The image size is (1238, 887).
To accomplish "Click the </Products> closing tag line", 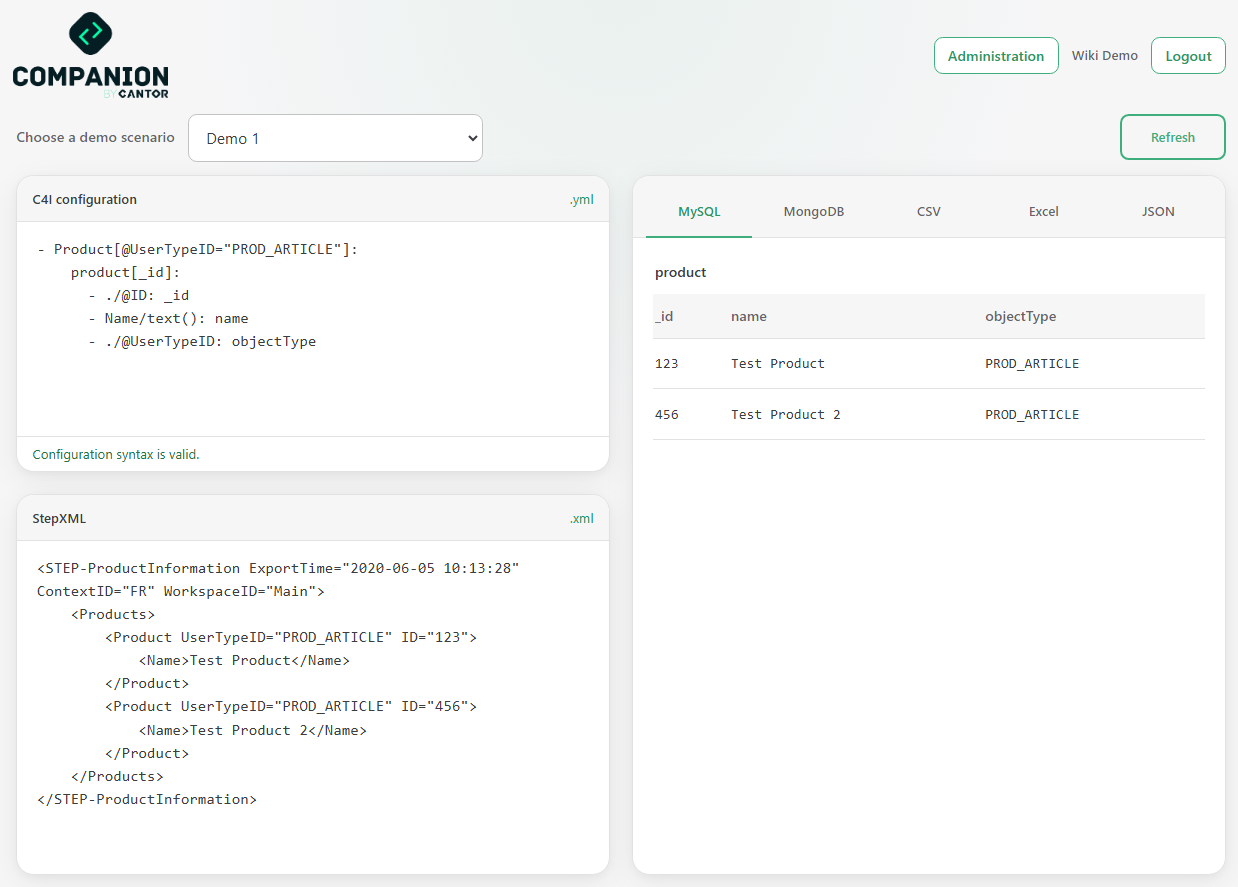I will pos(117,776).
